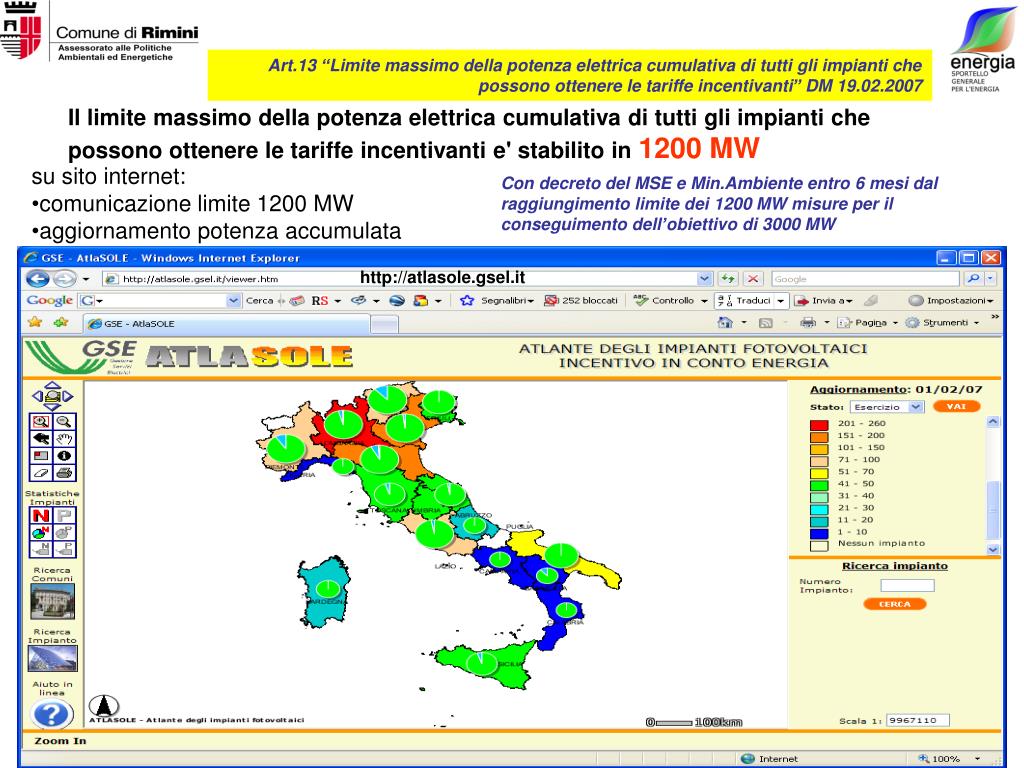Open the Invia a dropdown

tap(824, 300)
